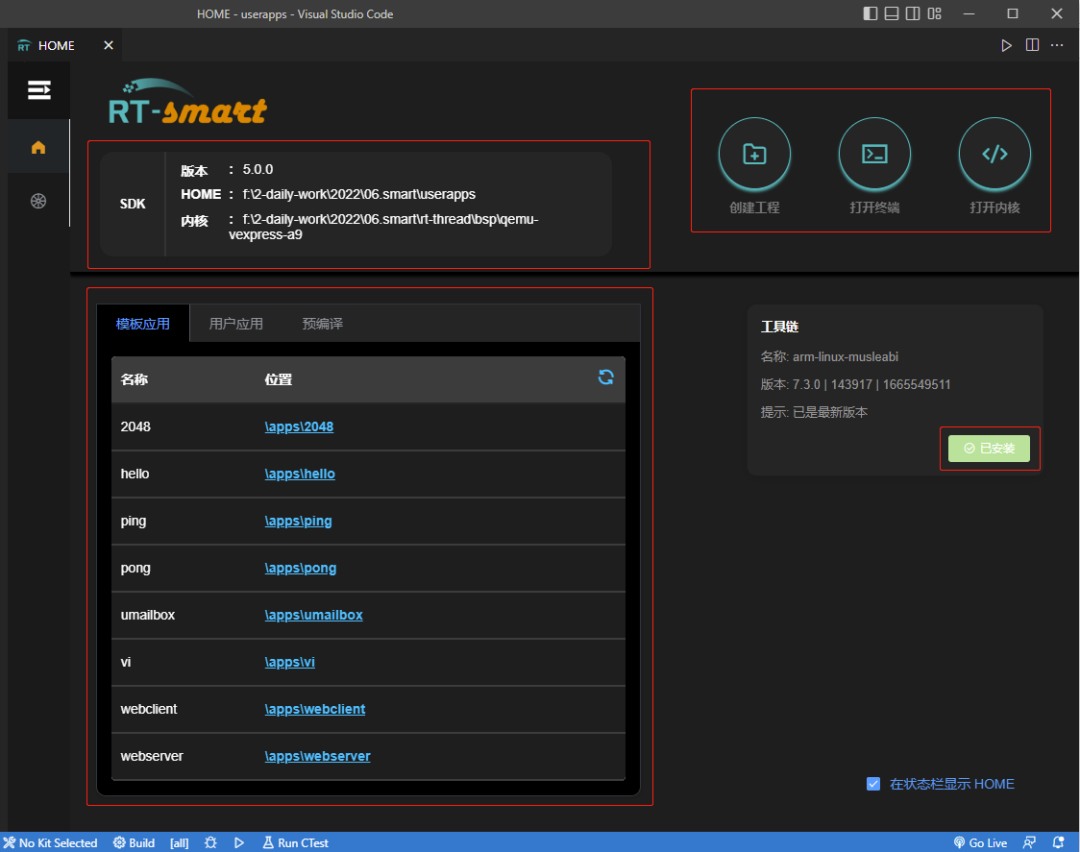Close the HOME editor tab
This screenshot has width=1080, height=852.
108,45
